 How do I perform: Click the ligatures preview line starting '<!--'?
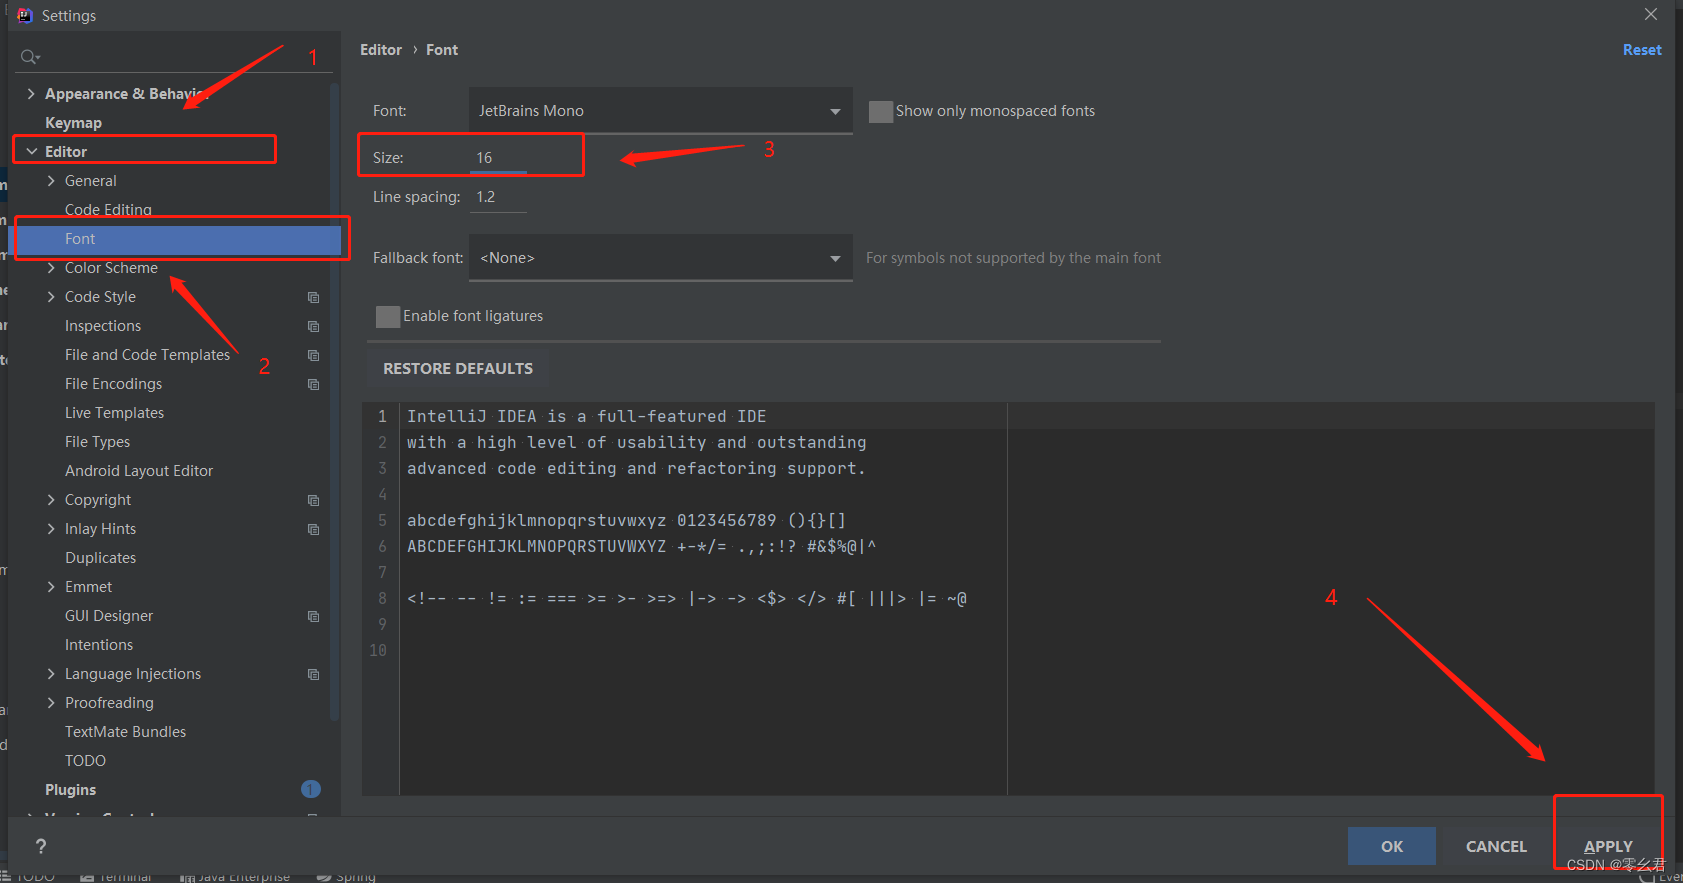[x=686, y=598]
